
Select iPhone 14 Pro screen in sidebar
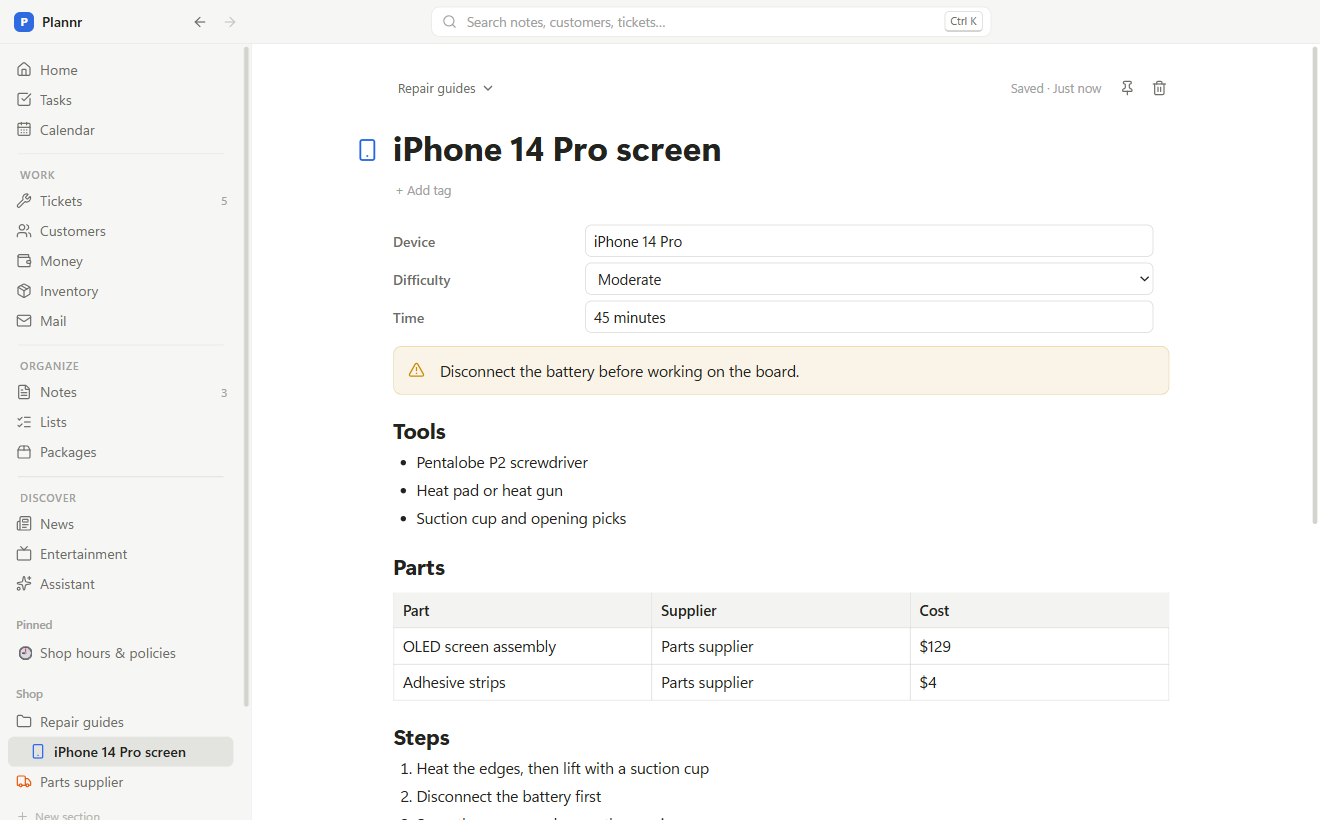122,752
